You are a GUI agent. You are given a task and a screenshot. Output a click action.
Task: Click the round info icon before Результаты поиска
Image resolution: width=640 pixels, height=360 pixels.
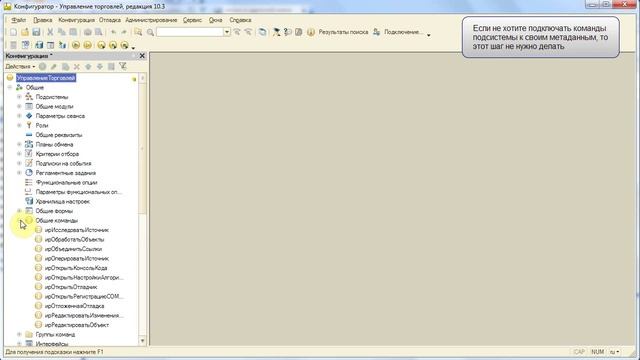coord(311,32)
